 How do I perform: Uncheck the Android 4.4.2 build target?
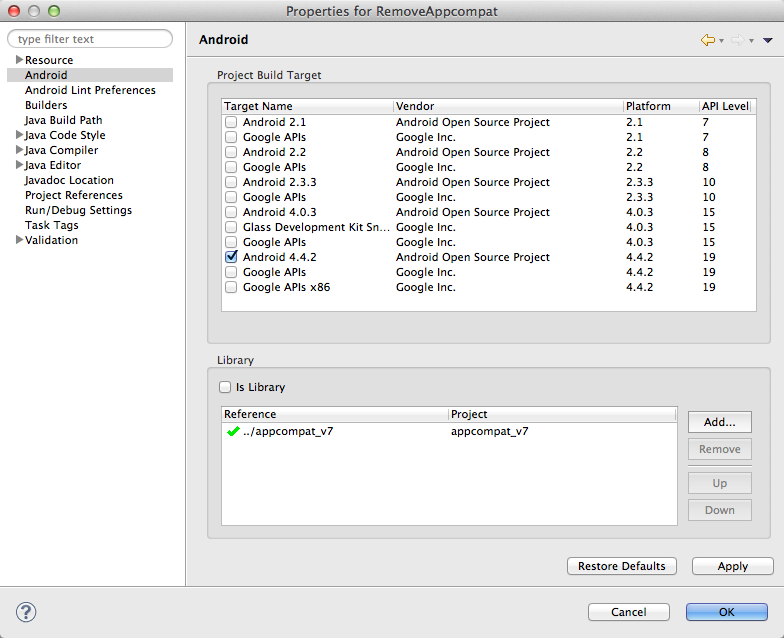(231, 257)
